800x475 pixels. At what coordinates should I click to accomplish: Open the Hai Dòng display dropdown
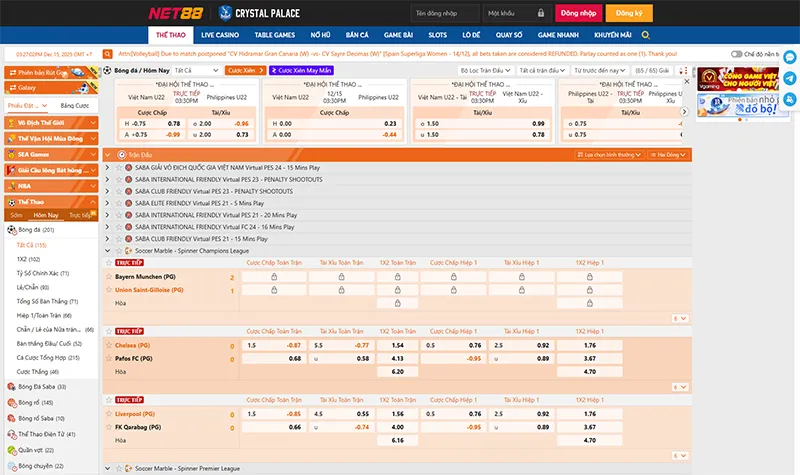coord(669,155)
